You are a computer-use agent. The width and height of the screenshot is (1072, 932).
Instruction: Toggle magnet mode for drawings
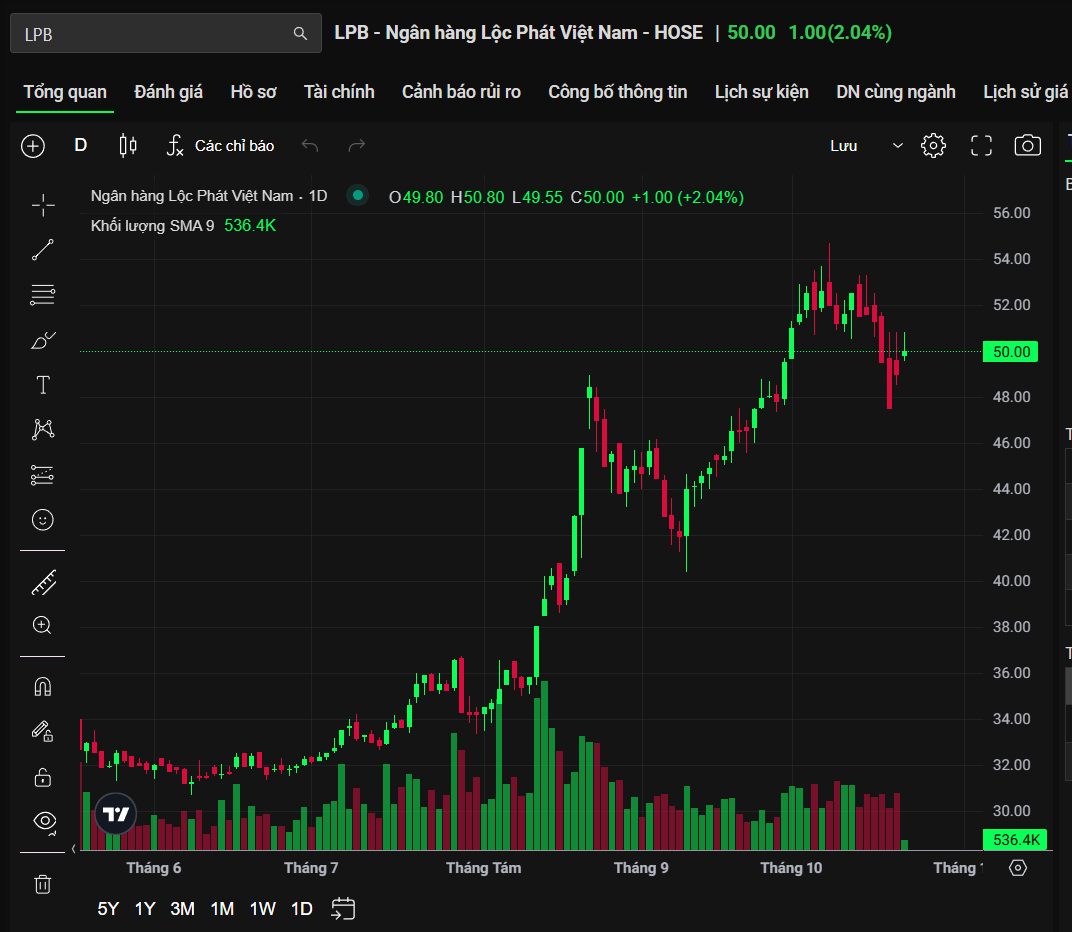(43, 686)
